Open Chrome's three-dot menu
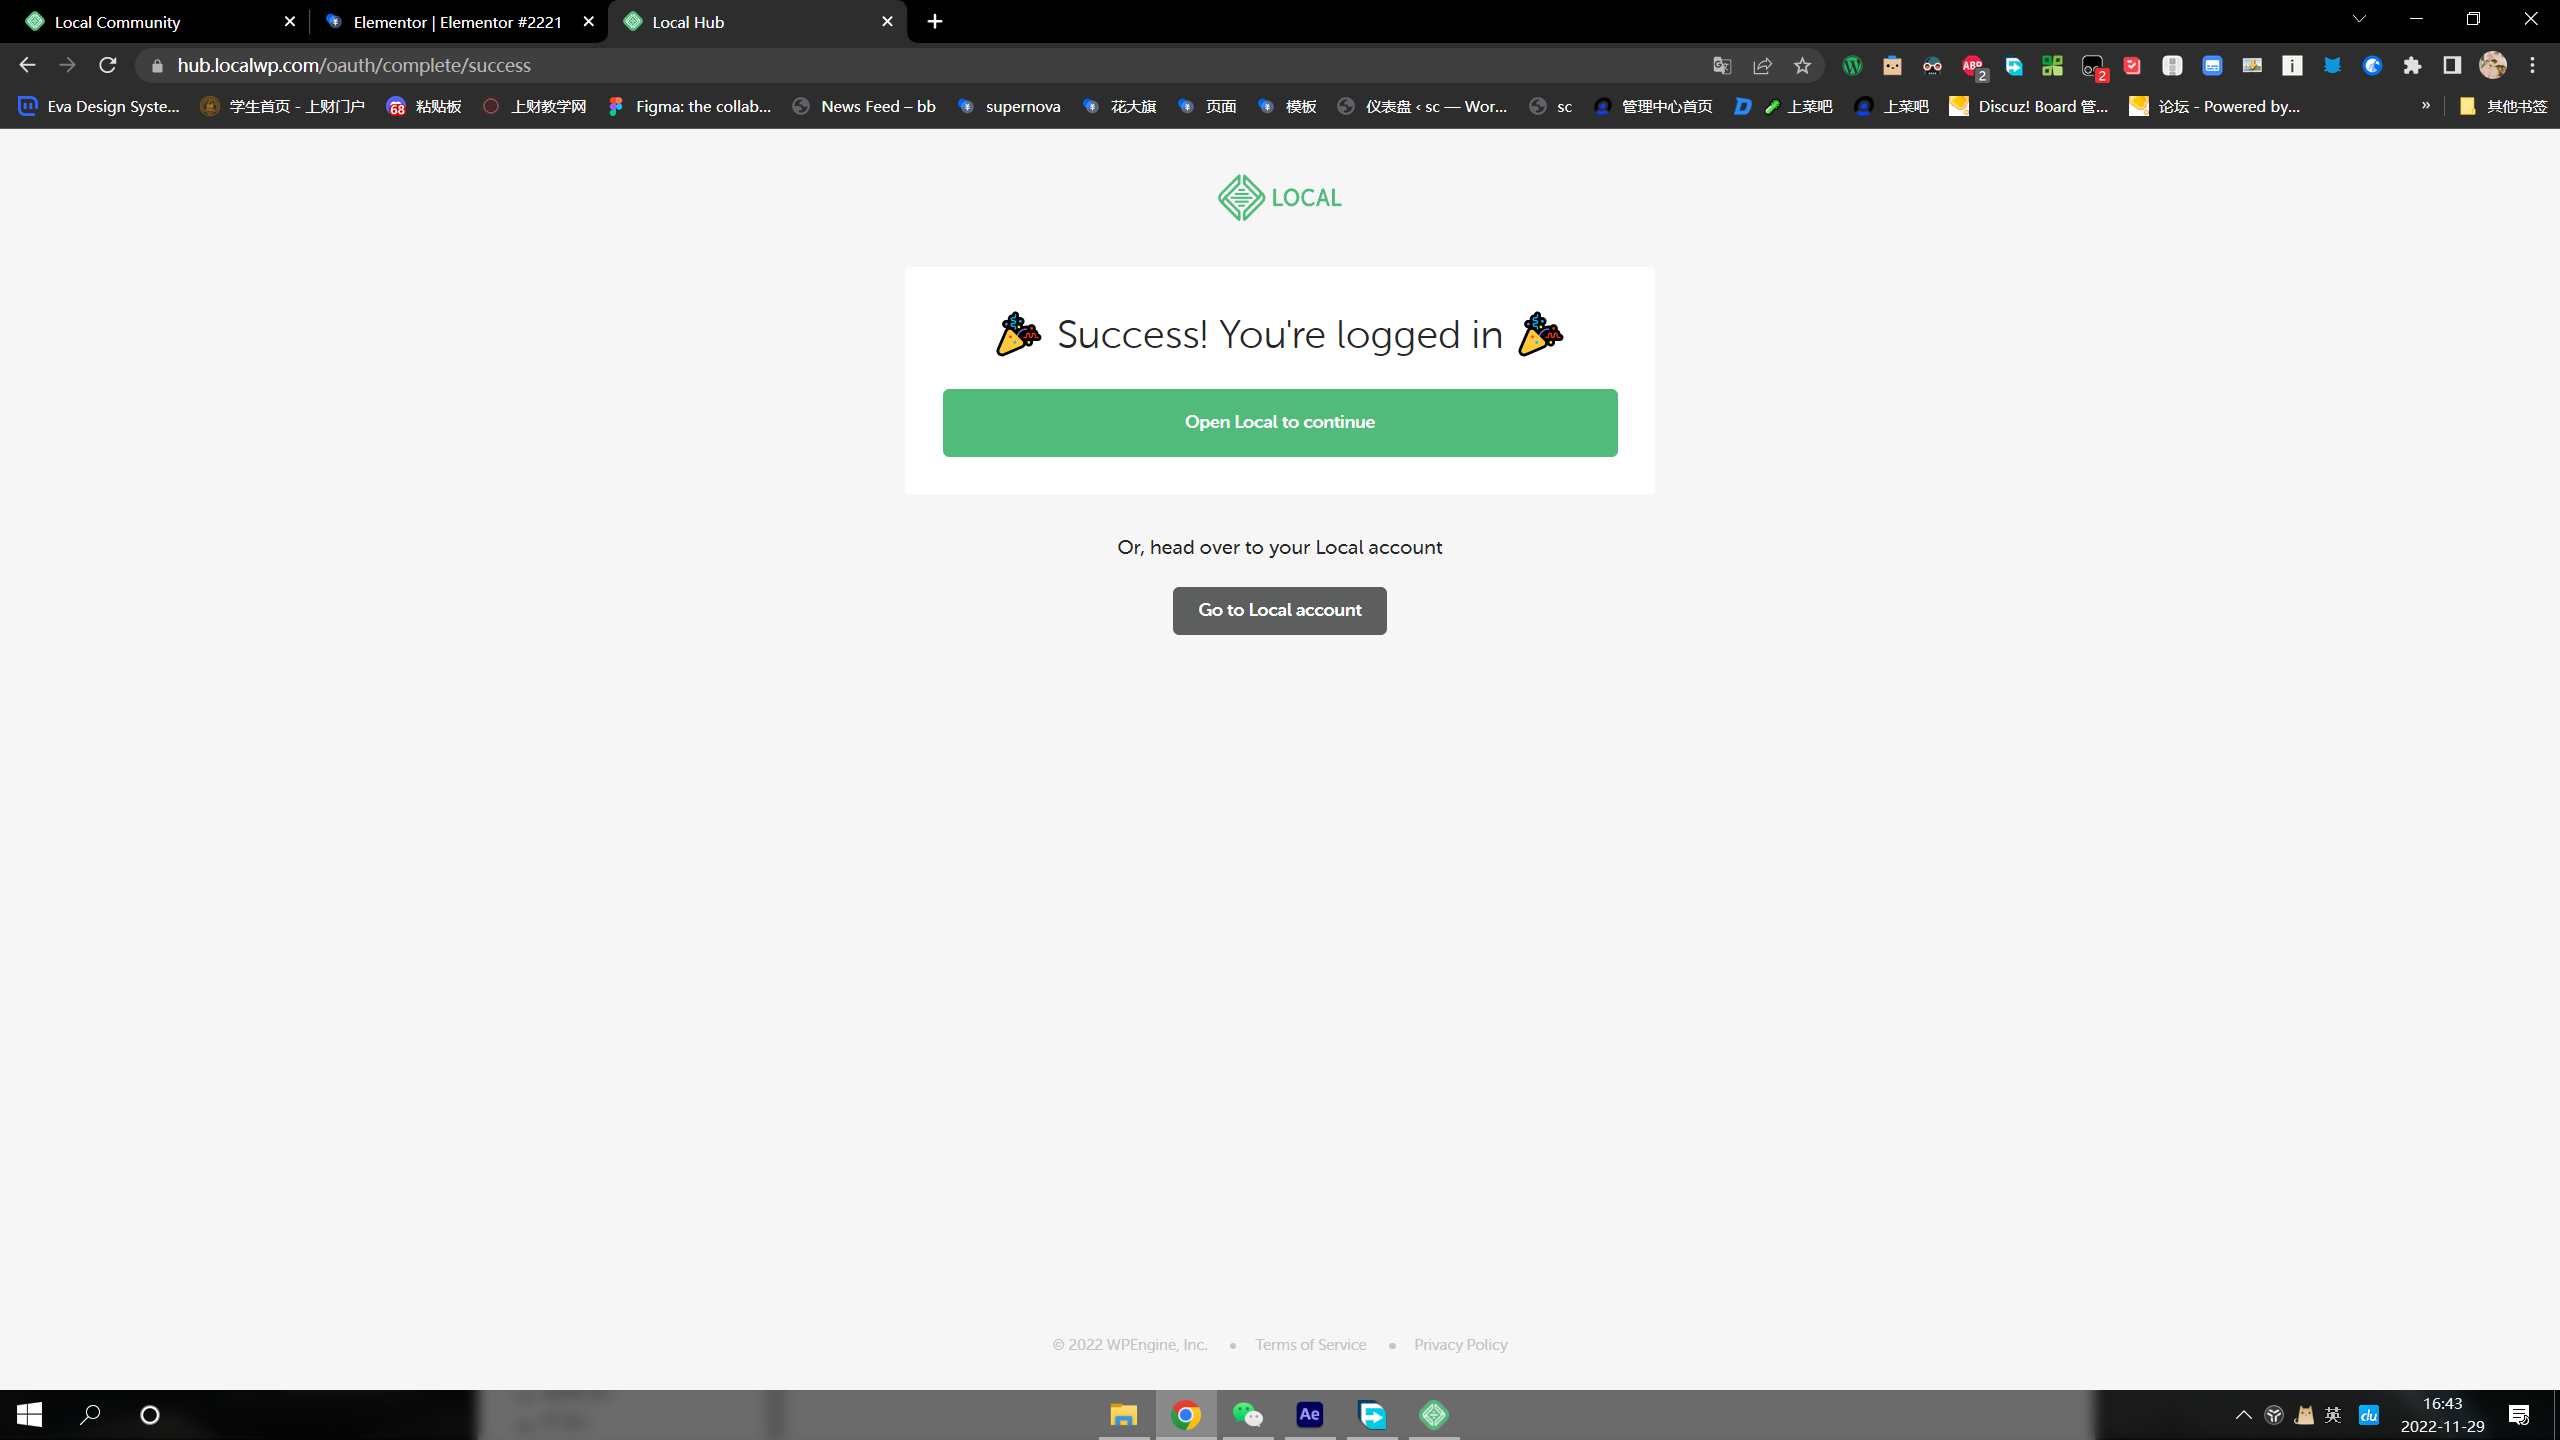This screenshot has width=2560, height=1440. tap(2532, 66)
